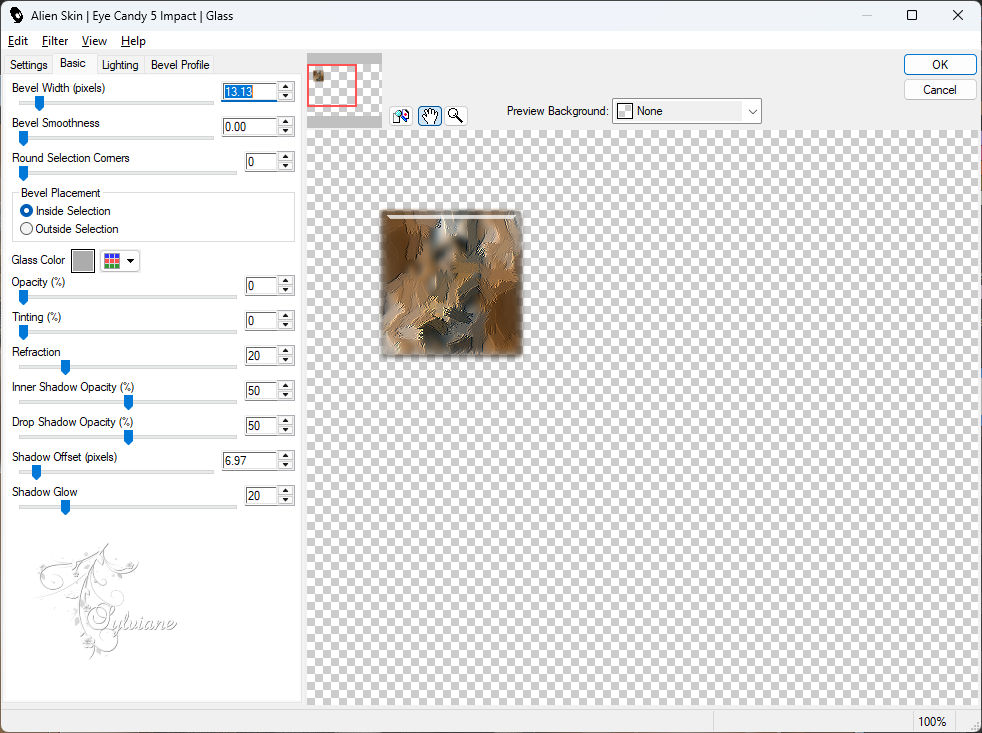This screenshot has height=733, width=982.
Task: Click the Bevel Smoothness value field
Action: (x=249, y=127)
